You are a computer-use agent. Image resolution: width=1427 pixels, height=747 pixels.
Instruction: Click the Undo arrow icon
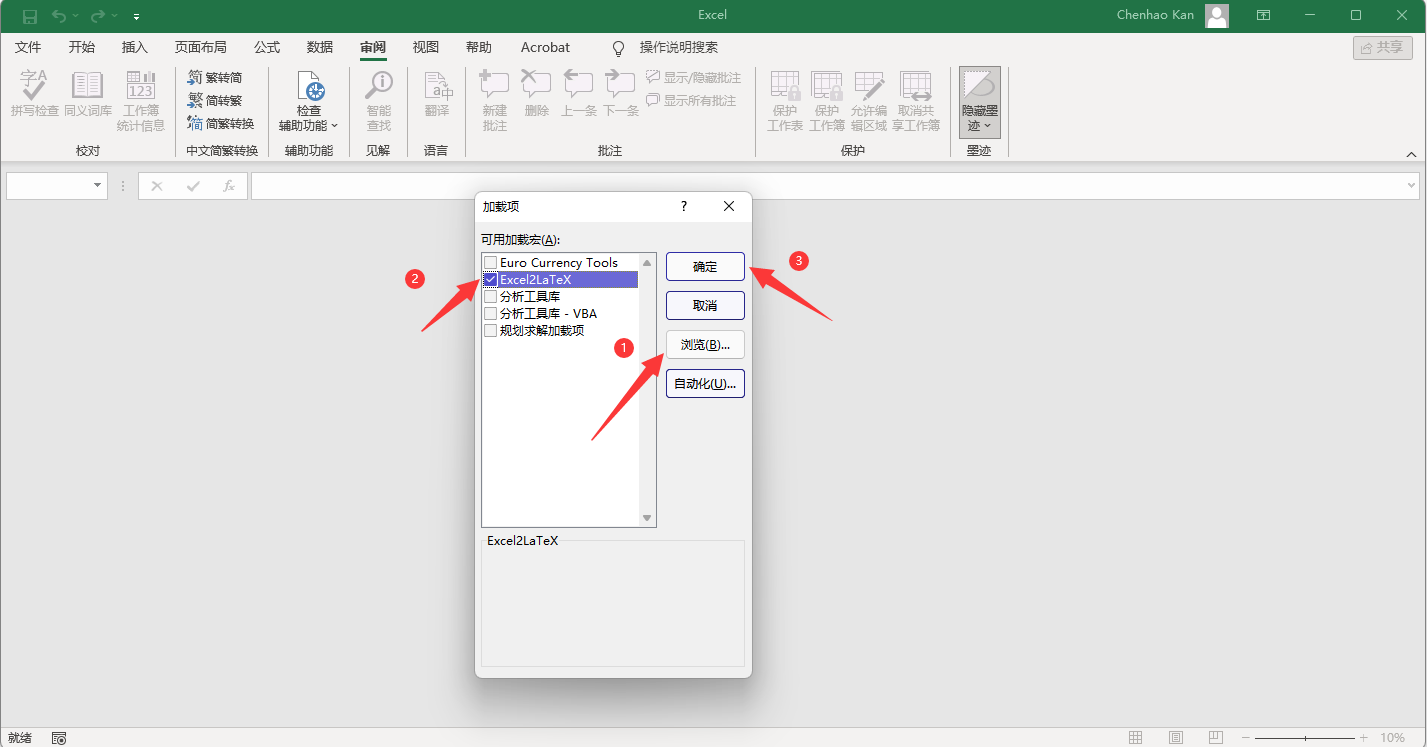[x=59, y=16]
